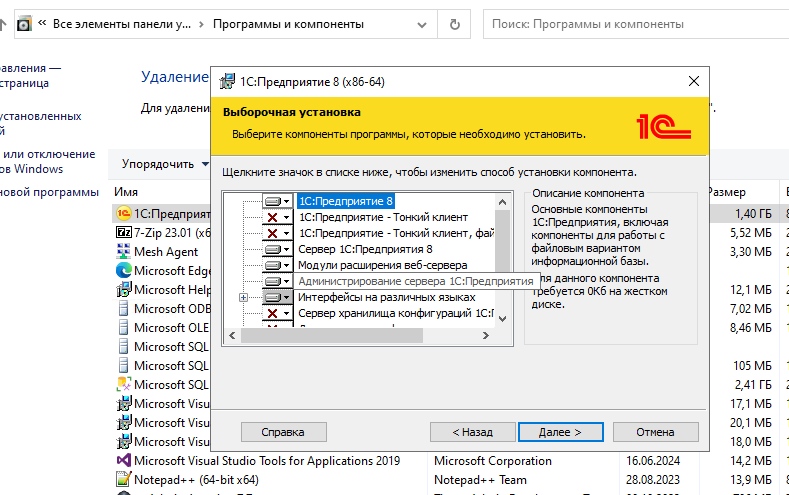789x495 pixels.
Task: Open install-state dropdown for 1С:Предприятие 8
Action: [x=277, y=201]
